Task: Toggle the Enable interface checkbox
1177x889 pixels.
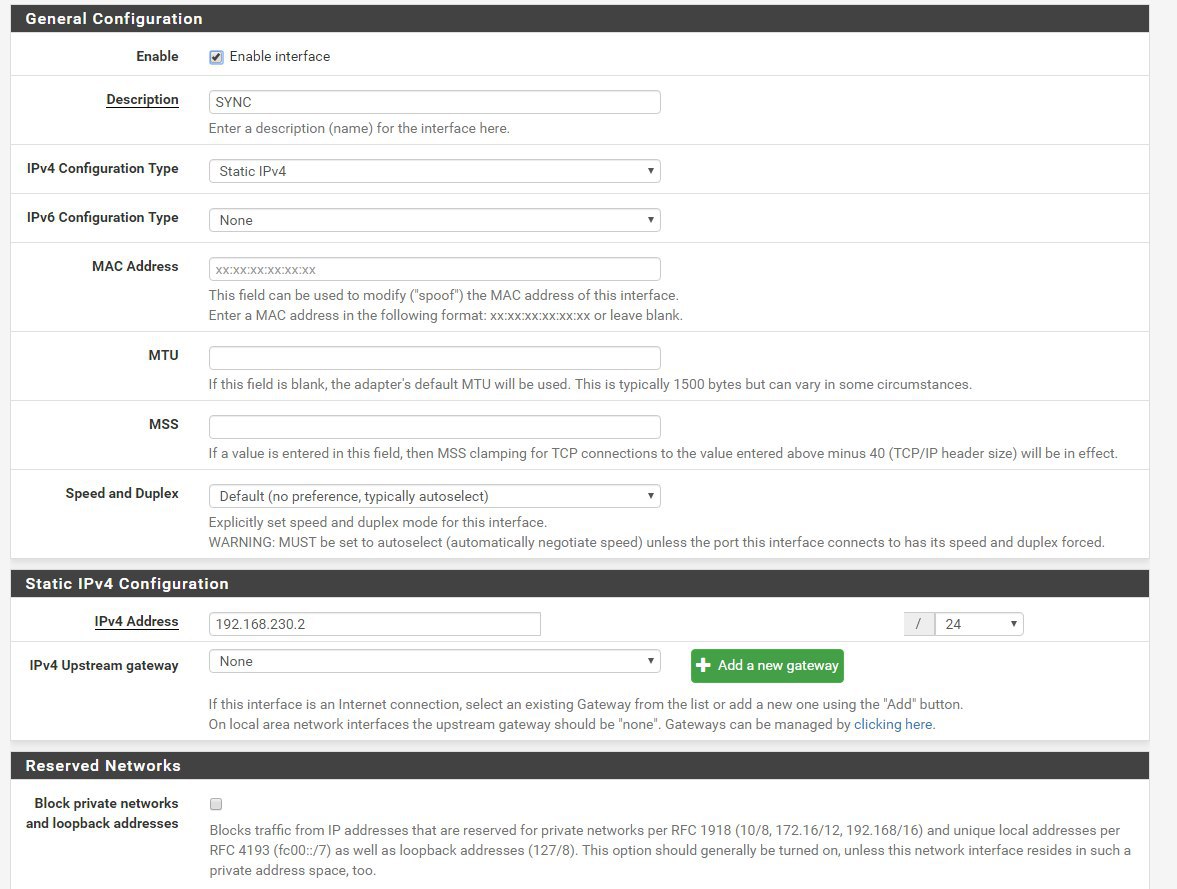Action: pyautogui.click(x=216, y=57)
